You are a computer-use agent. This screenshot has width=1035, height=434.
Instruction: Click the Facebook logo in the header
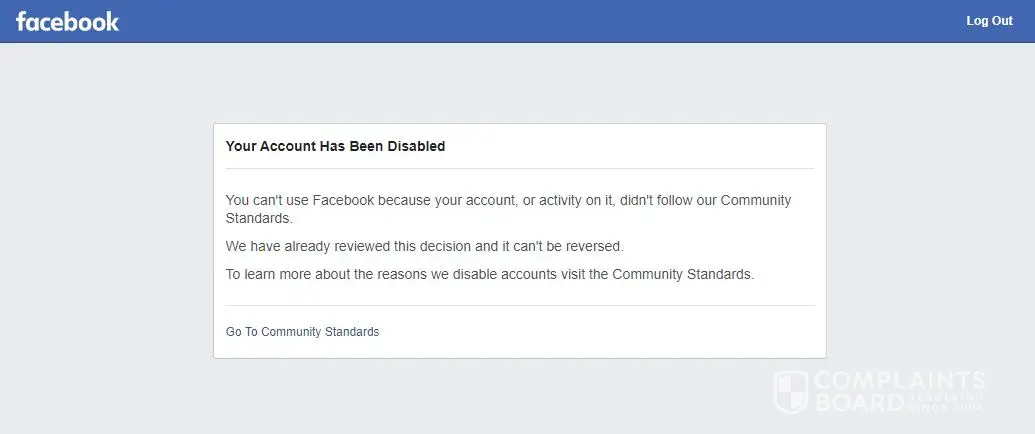point(67,21)
